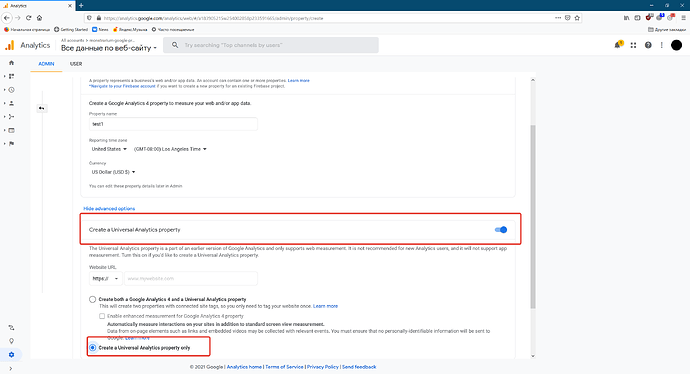Toggle browser sidebar view icon
Viewport: 690px width, 374px height.
(637, 18)
